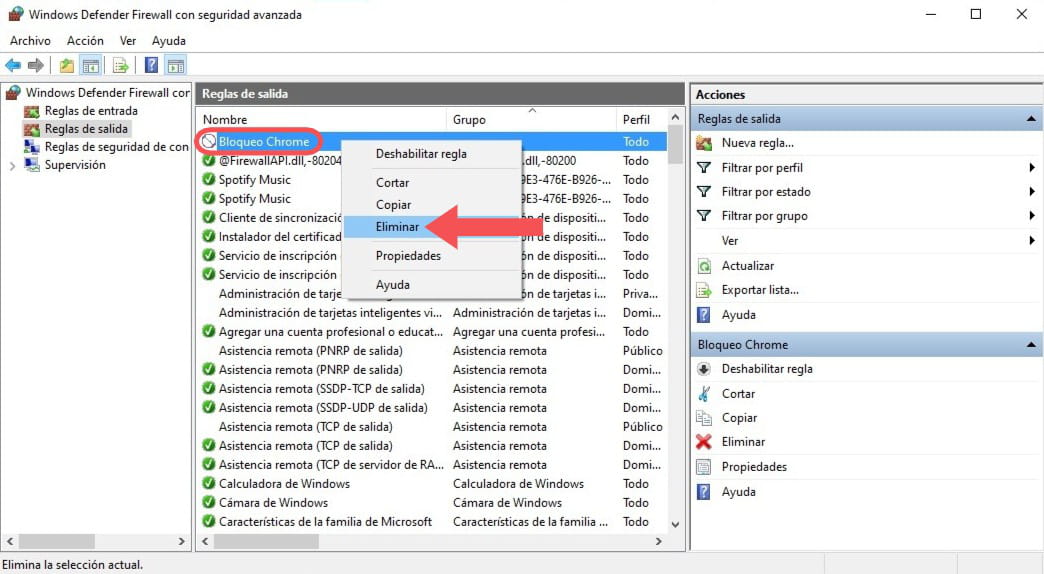Screen dimensions: 1044x574
Task: Click the Cortar scissors icon
Action: [704, 394]
